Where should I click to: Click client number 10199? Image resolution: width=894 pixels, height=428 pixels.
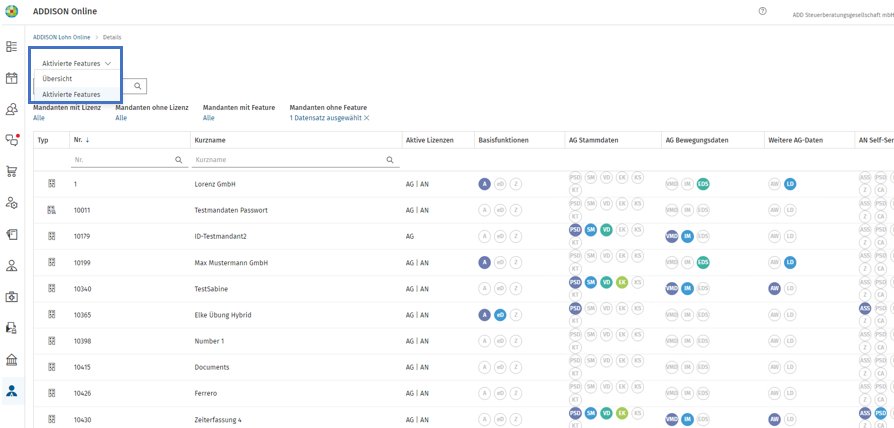pyautogui.click(x=82, y=262)
